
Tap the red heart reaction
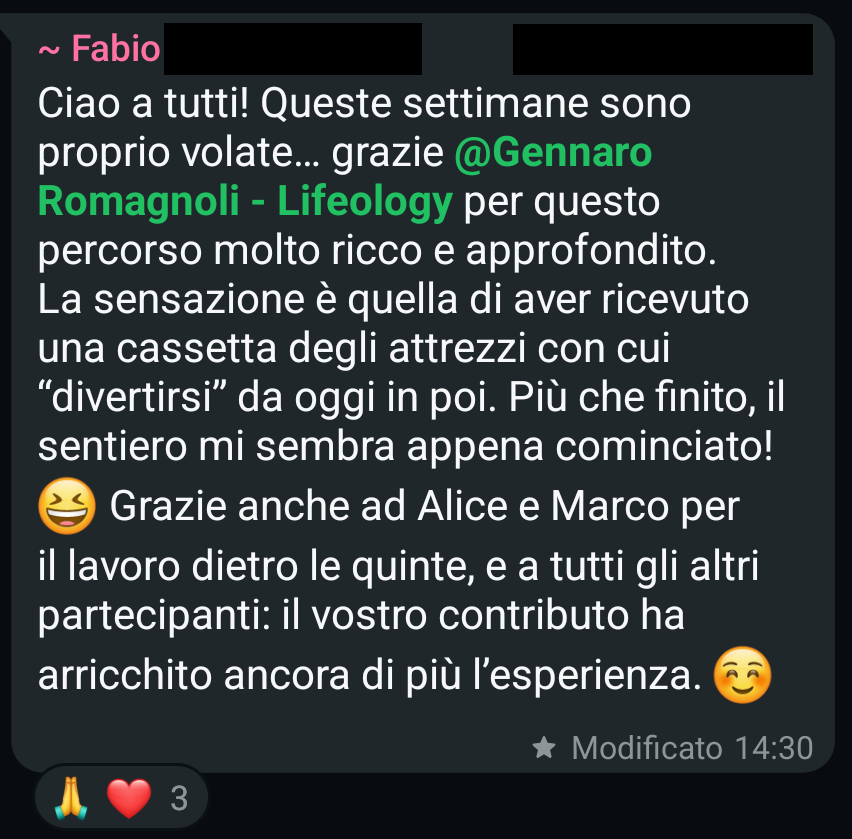tap(129, 798)
